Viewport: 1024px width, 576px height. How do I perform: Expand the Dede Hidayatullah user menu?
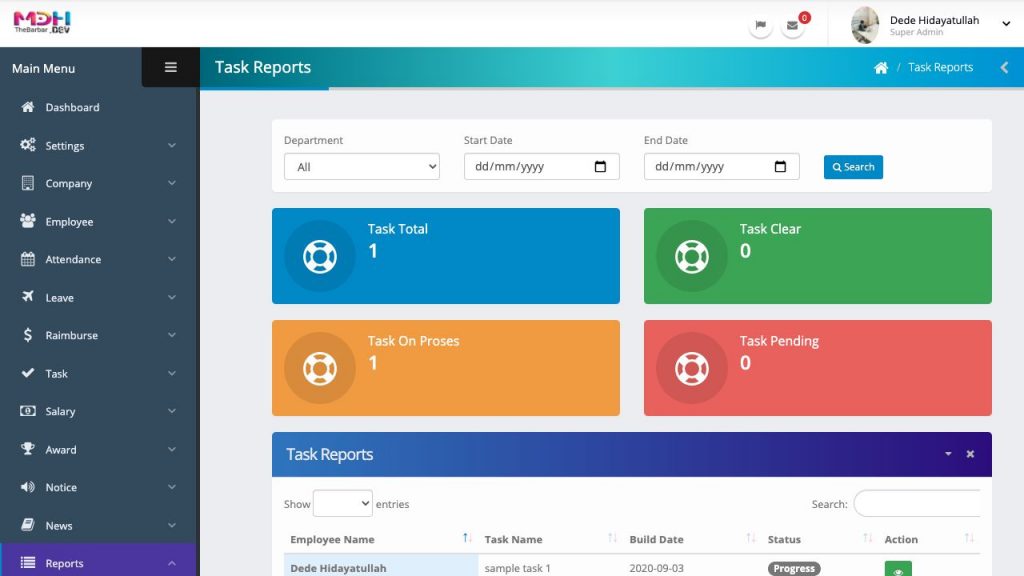point(1006,25)
